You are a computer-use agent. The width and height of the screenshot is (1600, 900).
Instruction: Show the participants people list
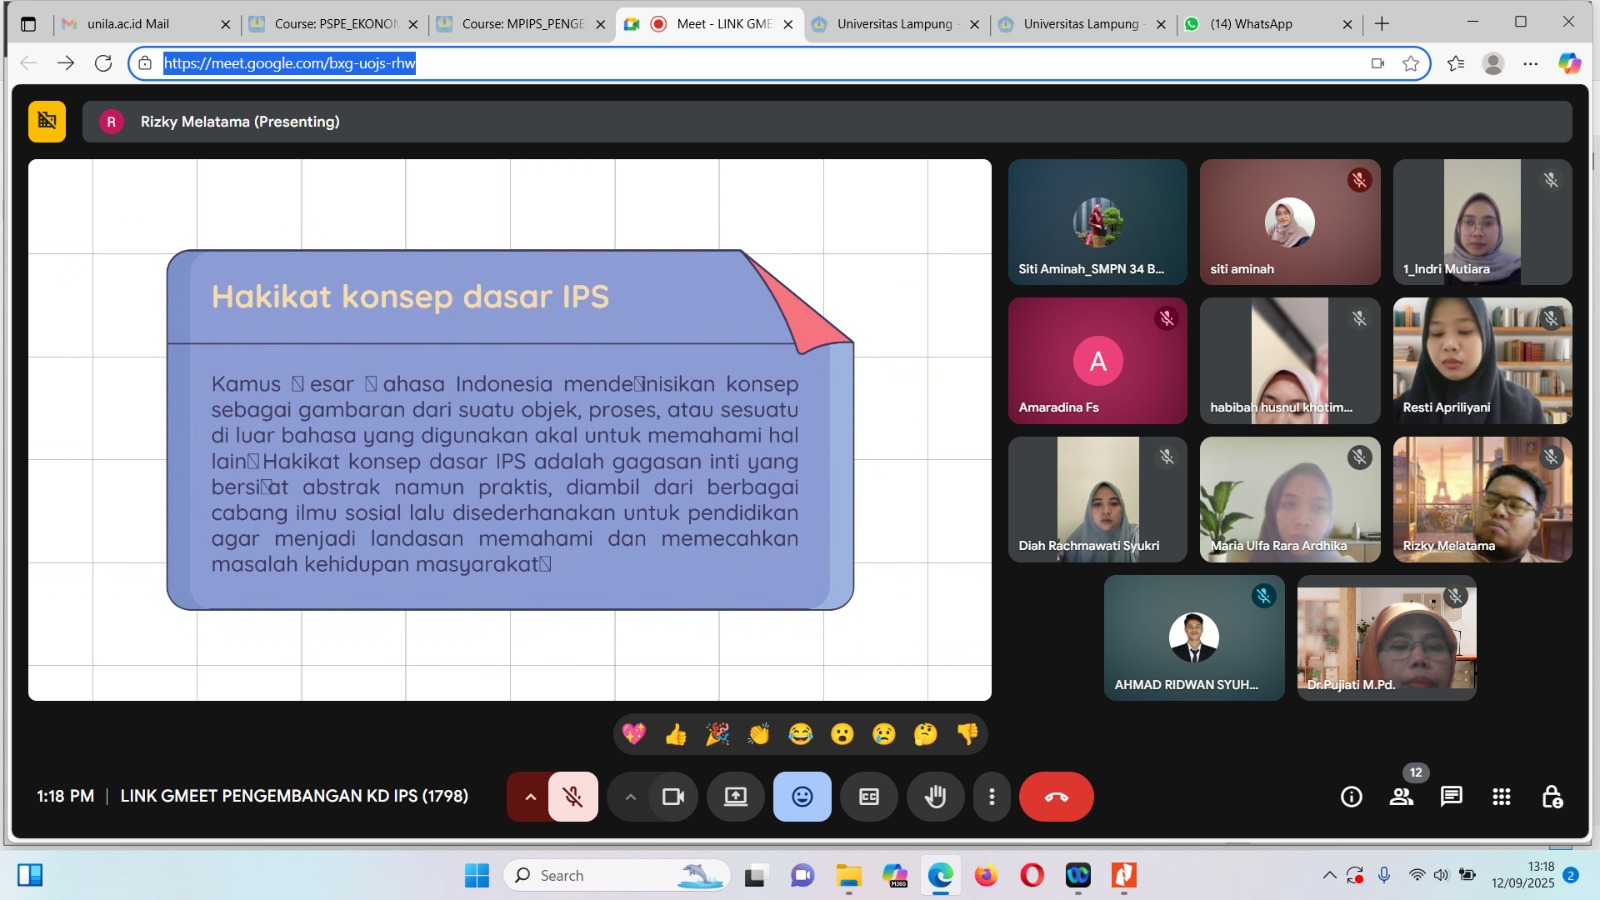pyautogui.click(x=1402, y=797)
